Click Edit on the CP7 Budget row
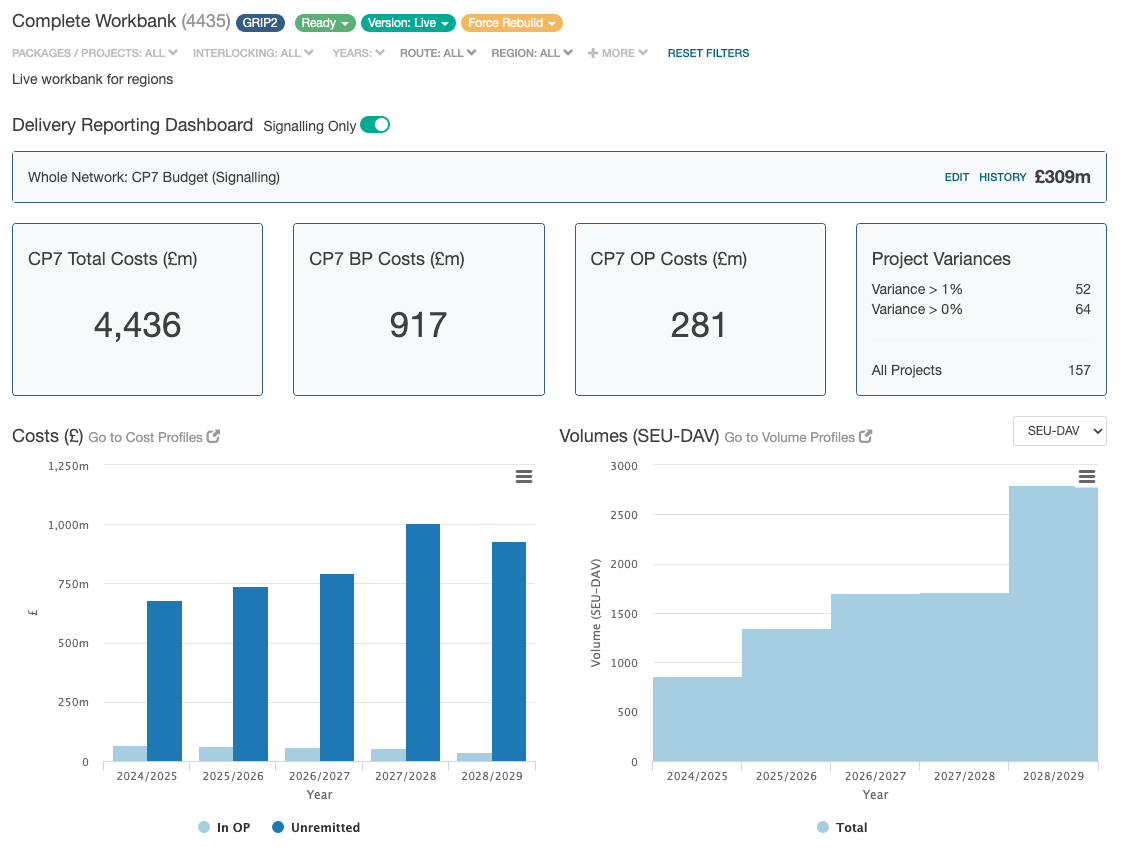This screenshot has height=859, width=1124. pos(957,177)
